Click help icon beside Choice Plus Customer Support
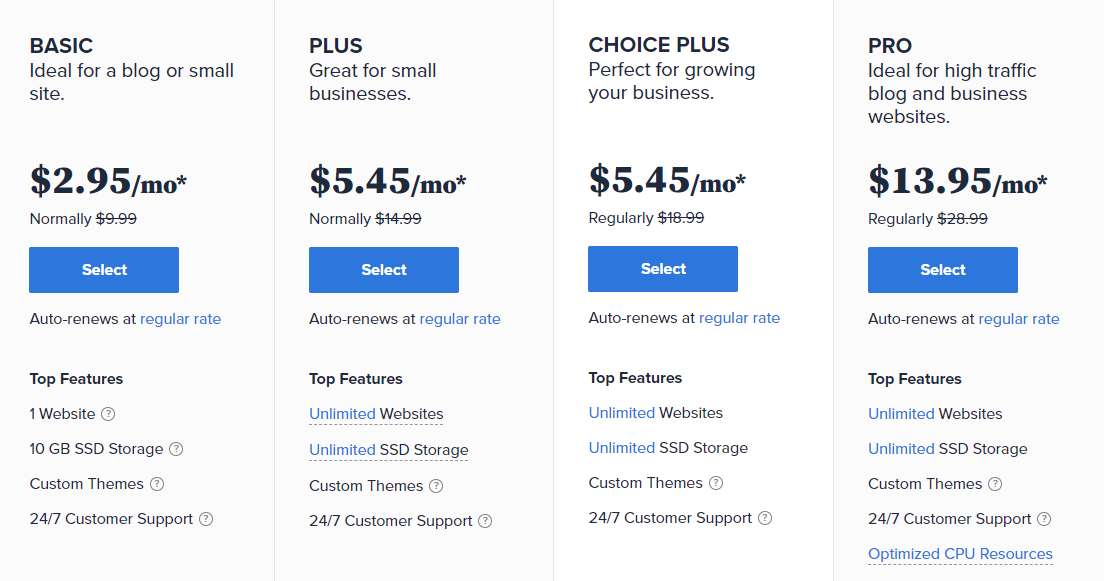Image resolution: width=1104 pixels, height=581 pixels. [x=765, y=518]
